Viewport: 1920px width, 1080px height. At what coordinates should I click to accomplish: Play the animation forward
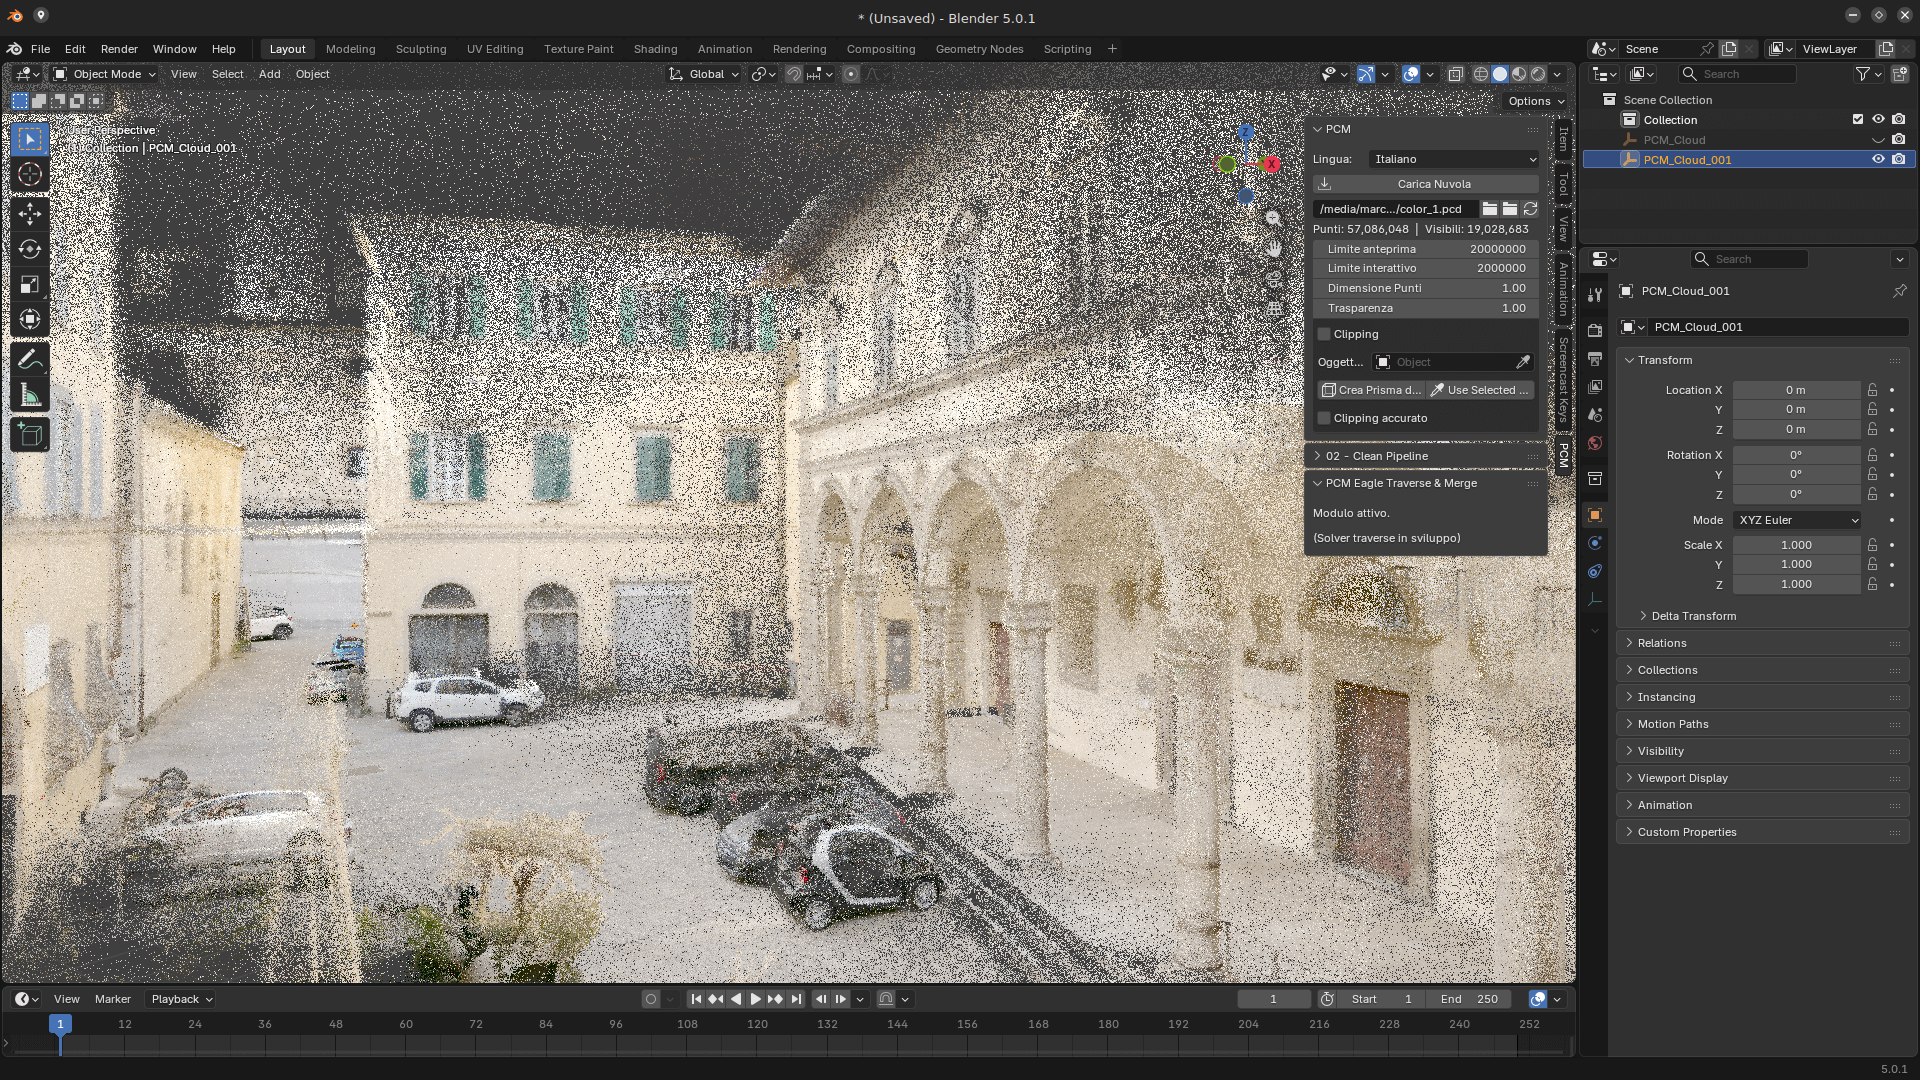(756, 999)
